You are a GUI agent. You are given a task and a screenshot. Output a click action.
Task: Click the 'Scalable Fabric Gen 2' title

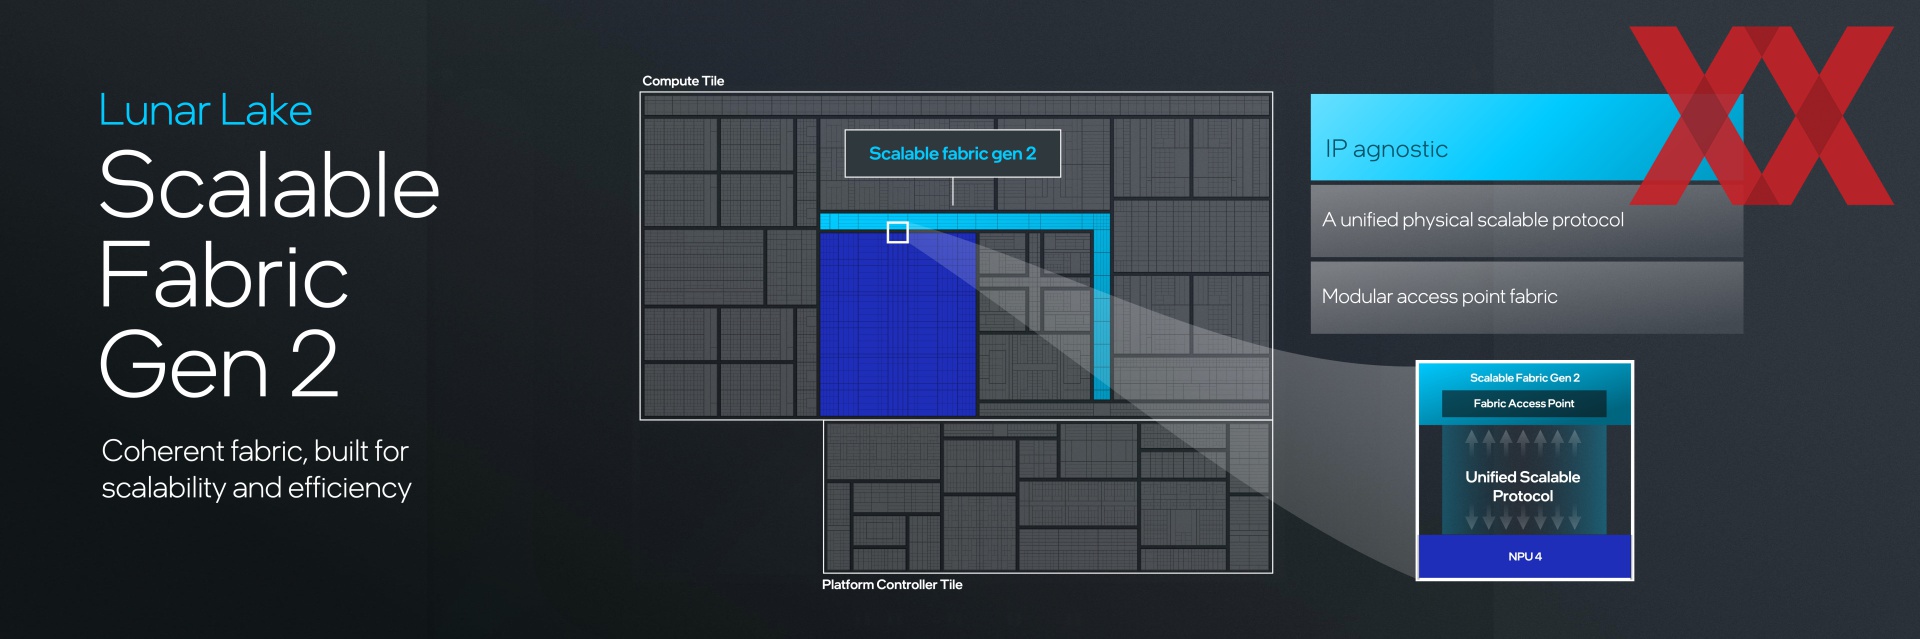click(269, 273)
